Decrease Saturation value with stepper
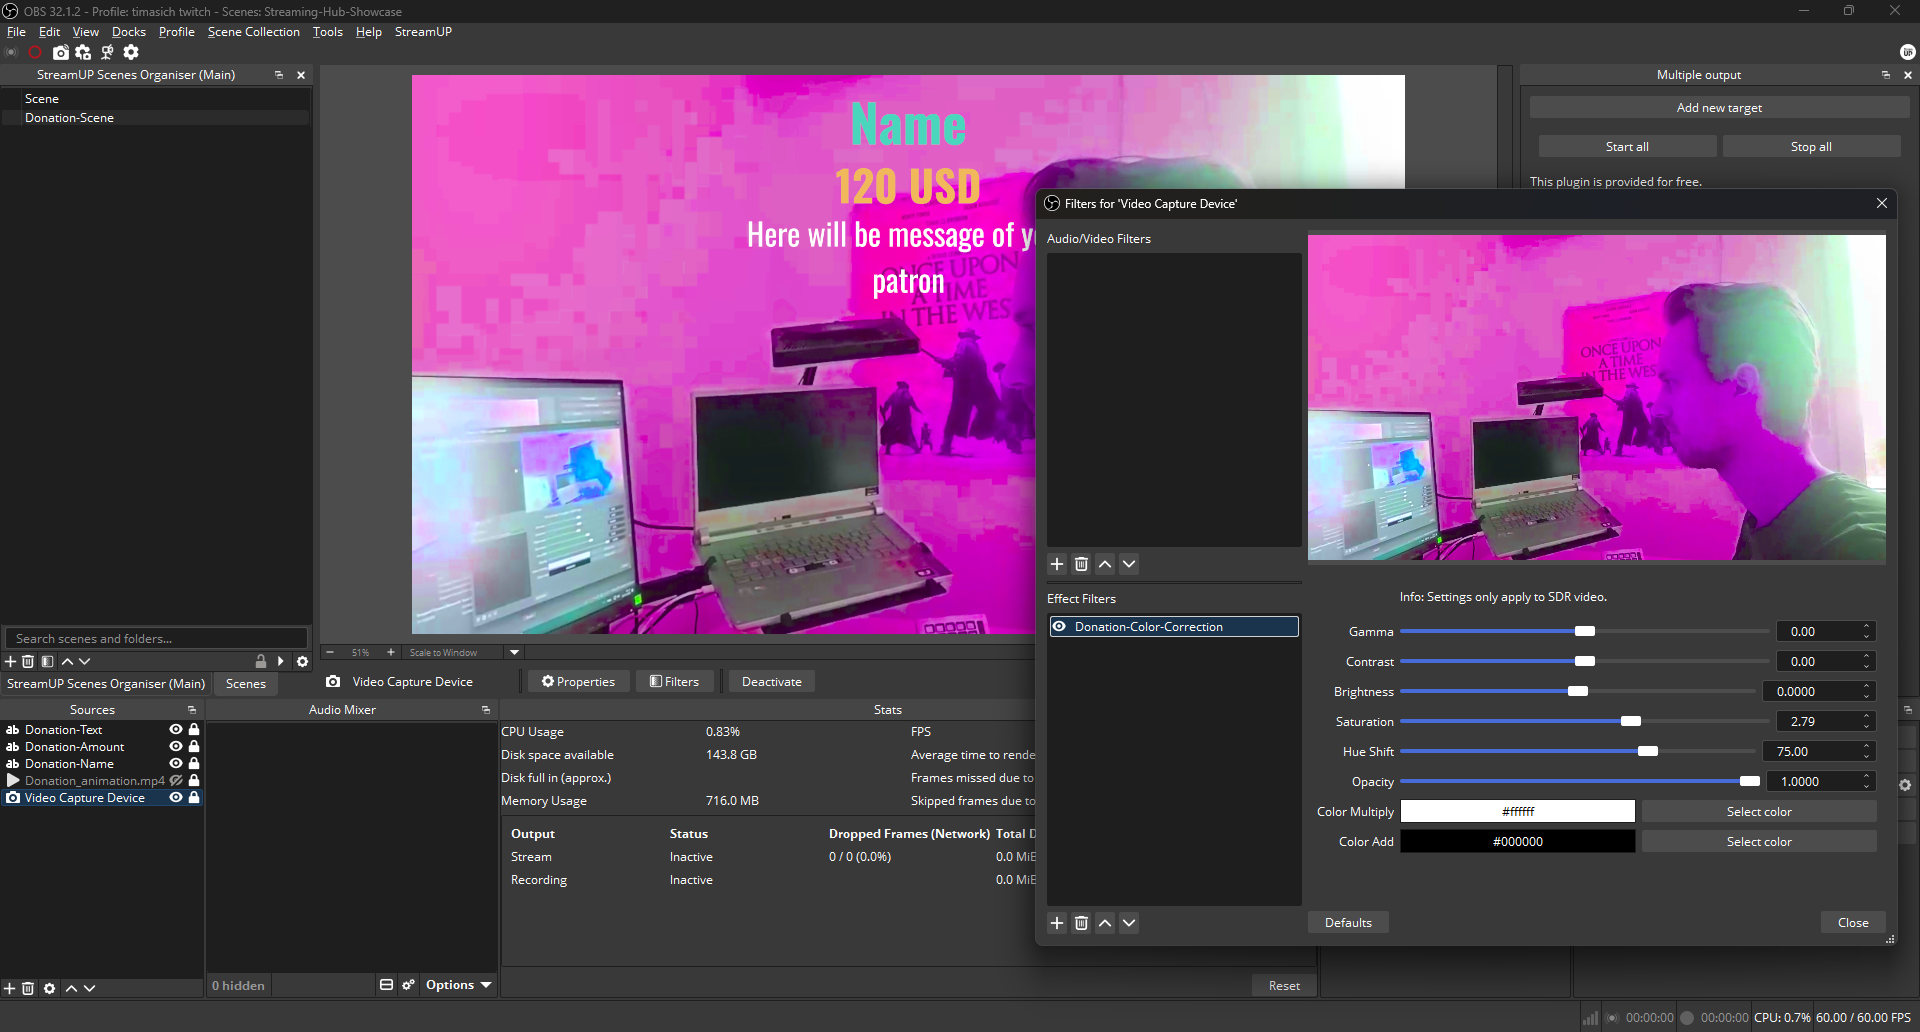This screenshot has height=1032, width=1920. click(x=1866, y=726)
